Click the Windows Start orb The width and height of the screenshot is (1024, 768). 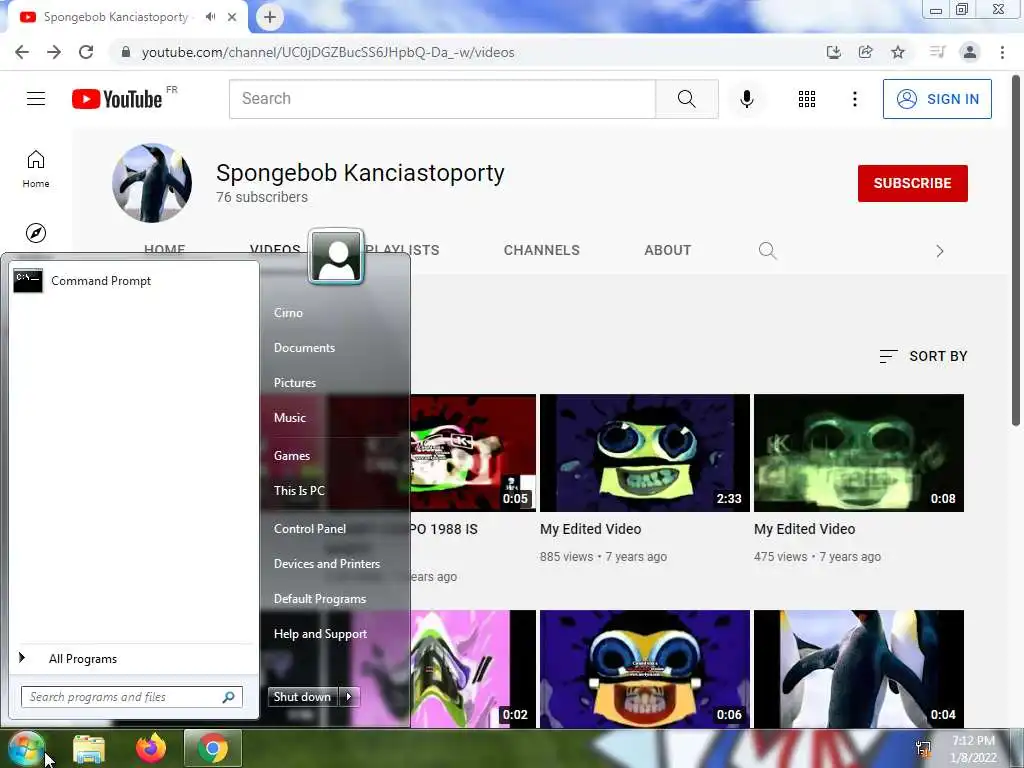pyautogui.click(x=26, y=748)
